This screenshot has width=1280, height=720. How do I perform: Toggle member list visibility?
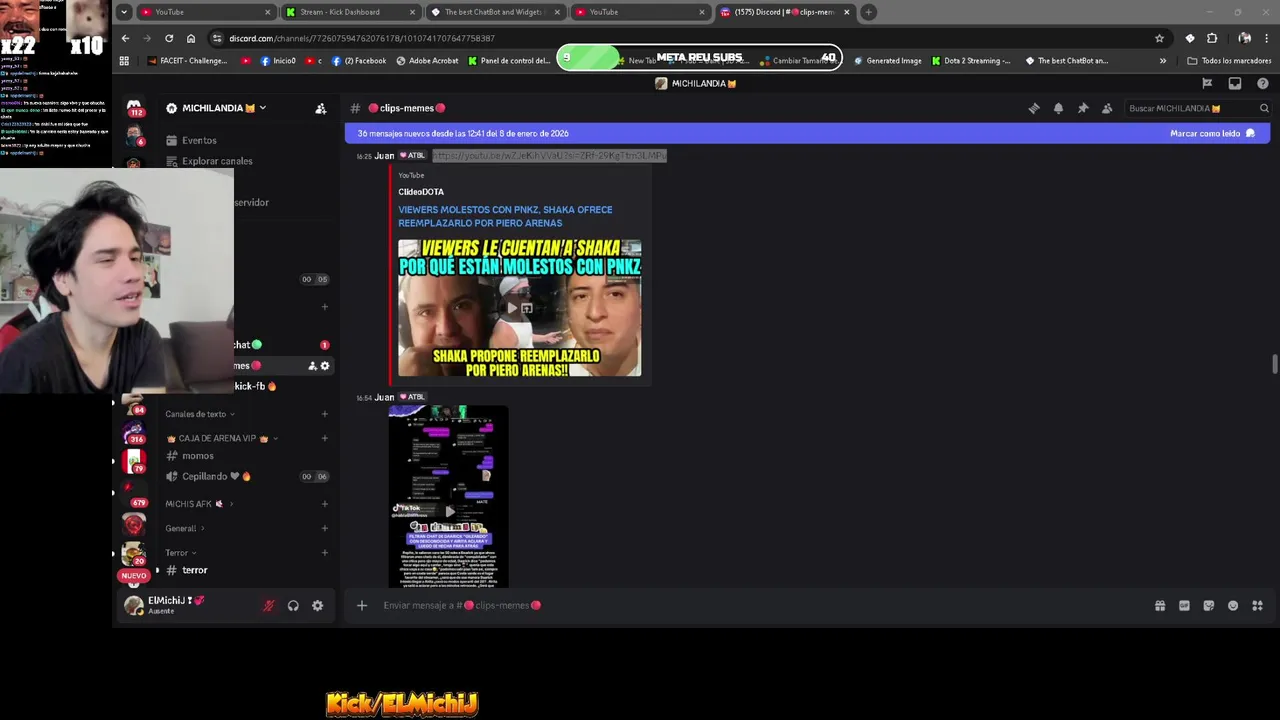[x=1107, y=108]
